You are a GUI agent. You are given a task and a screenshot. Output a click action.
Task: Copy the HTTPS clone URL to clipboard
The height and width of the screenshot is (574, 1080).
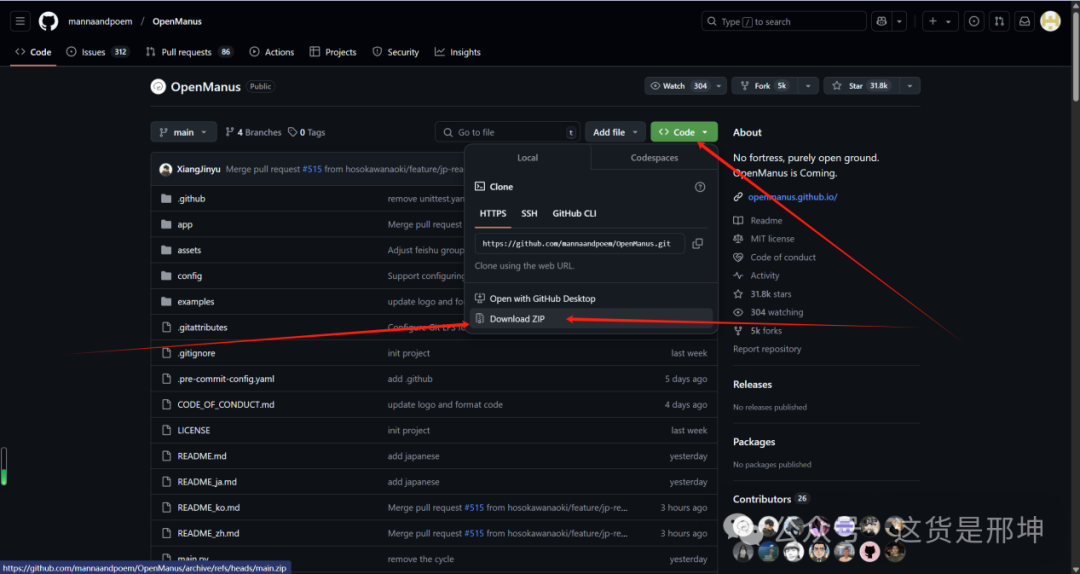[697, 243]
